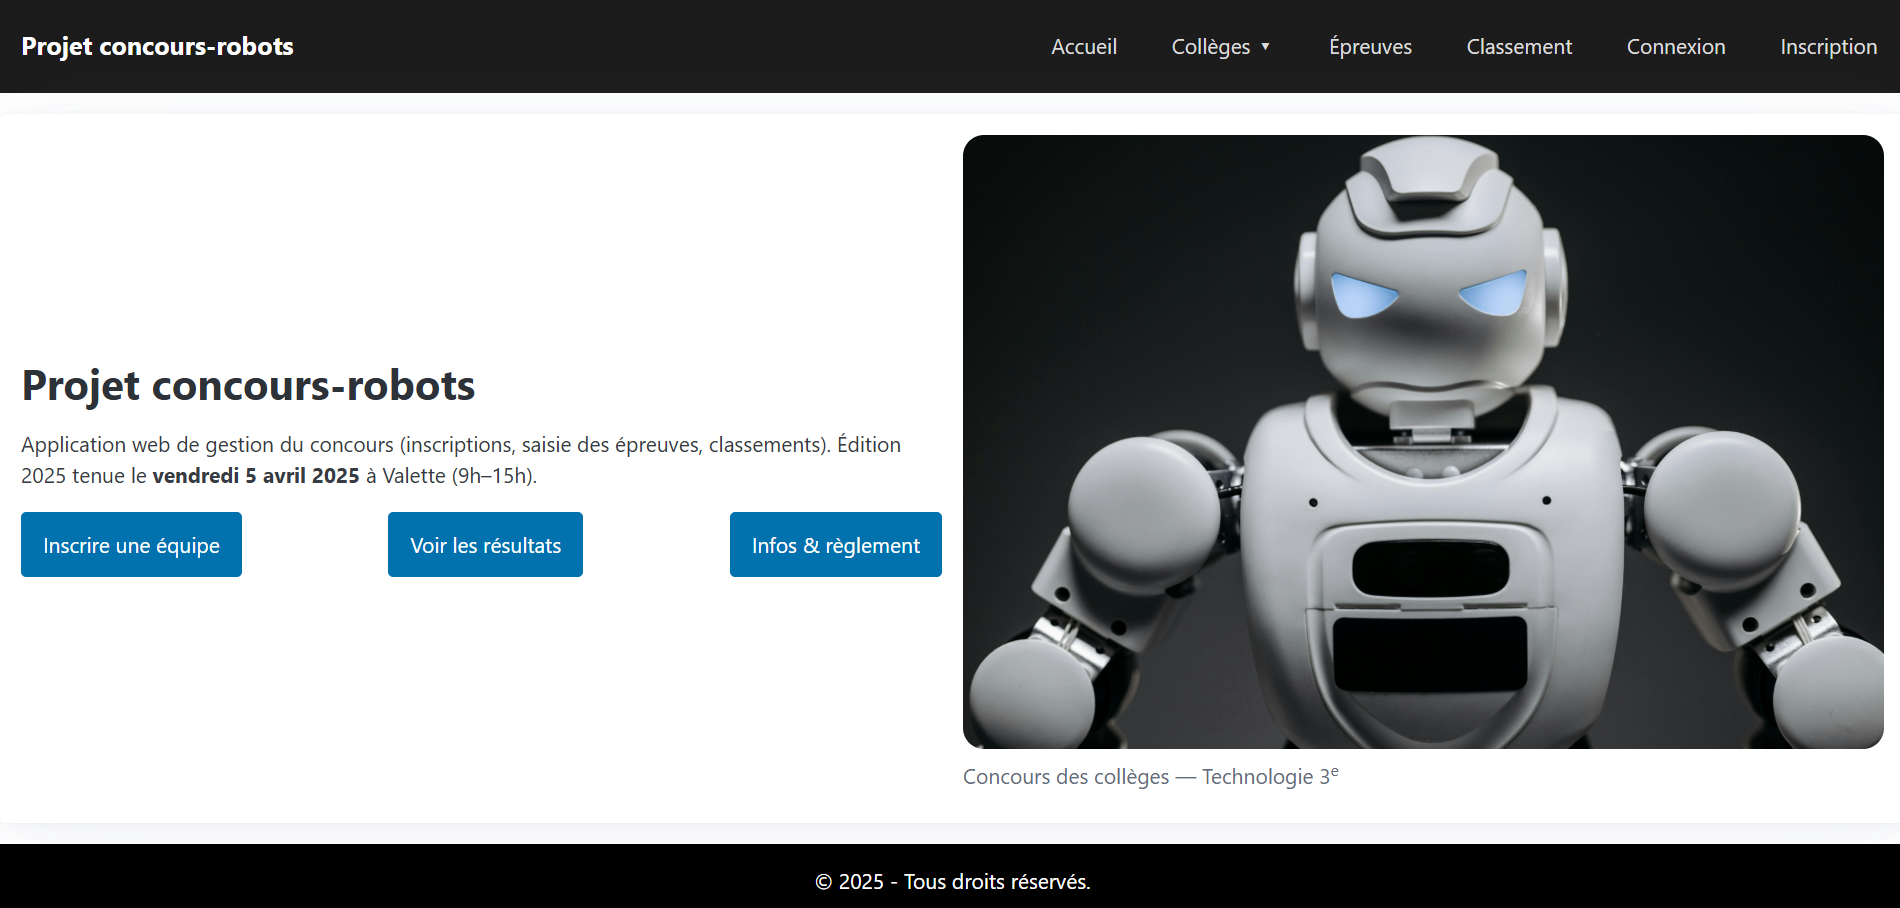Click the Inscrire une équipe button
The image size is (1900, 908).
click(x=131, y=545)
